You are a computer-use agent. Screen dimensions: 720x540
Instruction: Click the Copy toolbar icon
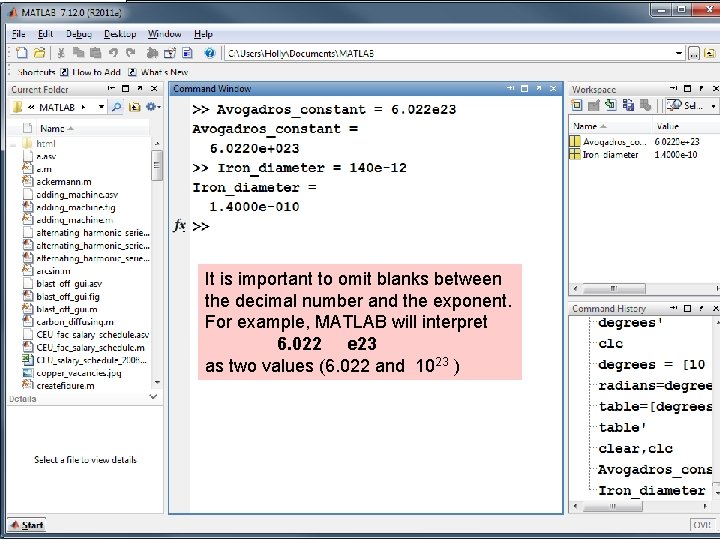79,53
